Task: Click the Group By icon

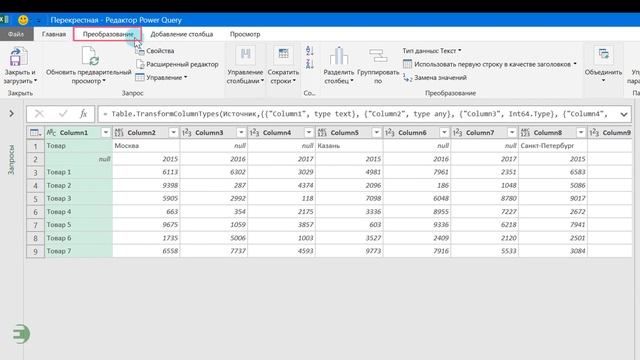Action: [x=378, y=56]
